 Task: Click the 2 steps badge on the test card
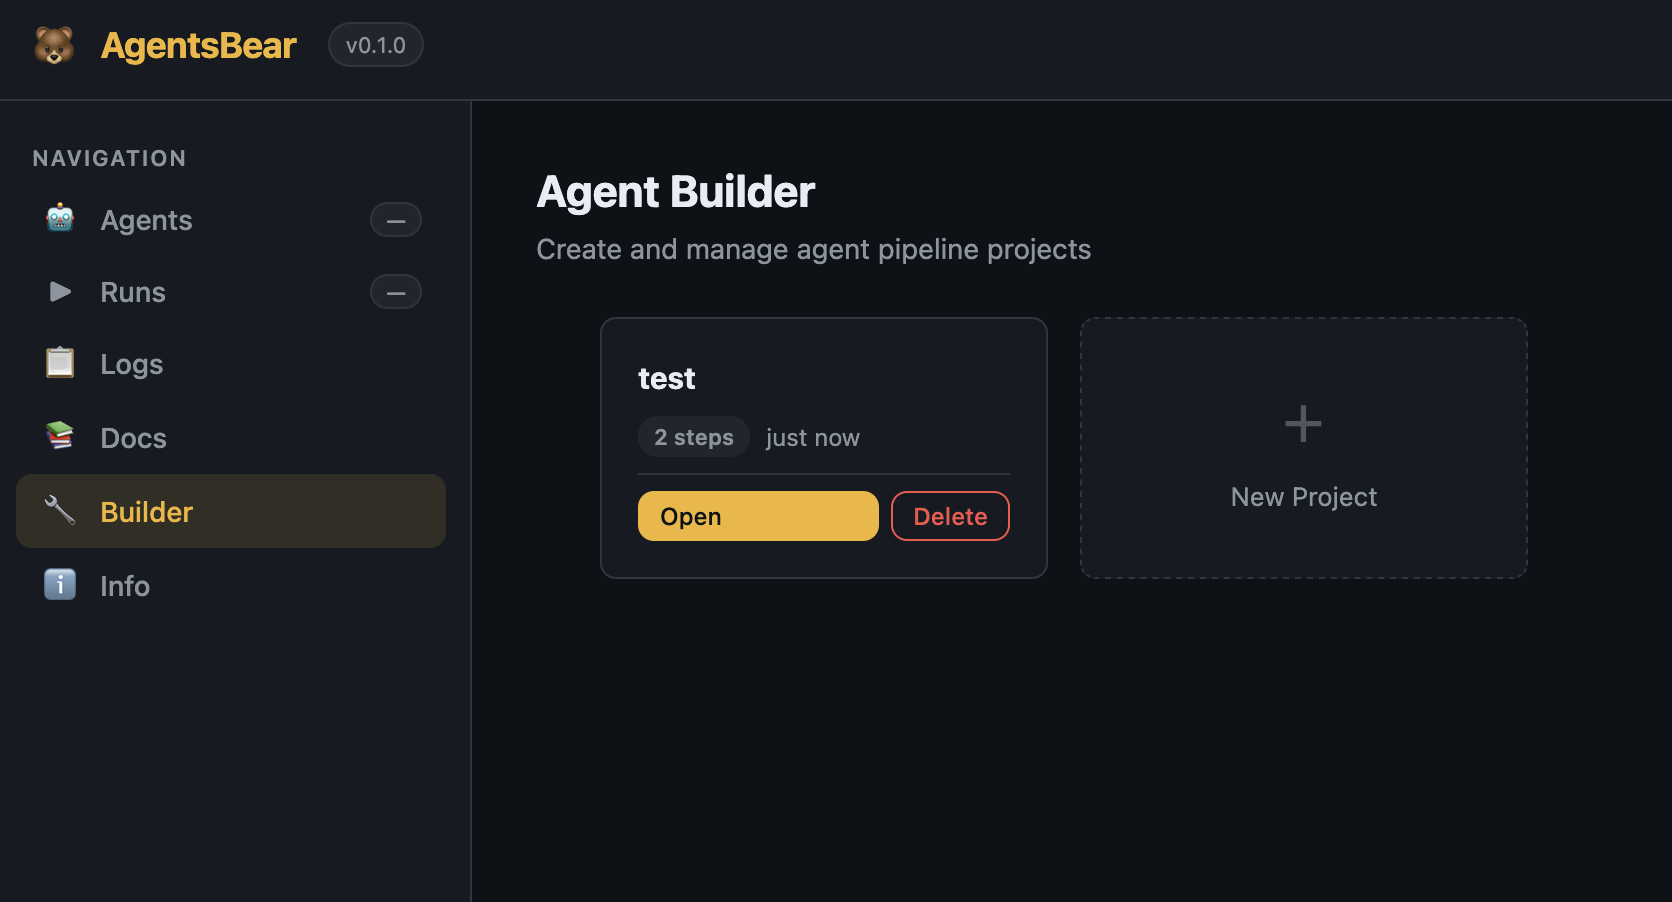click(x=693, y=437)
